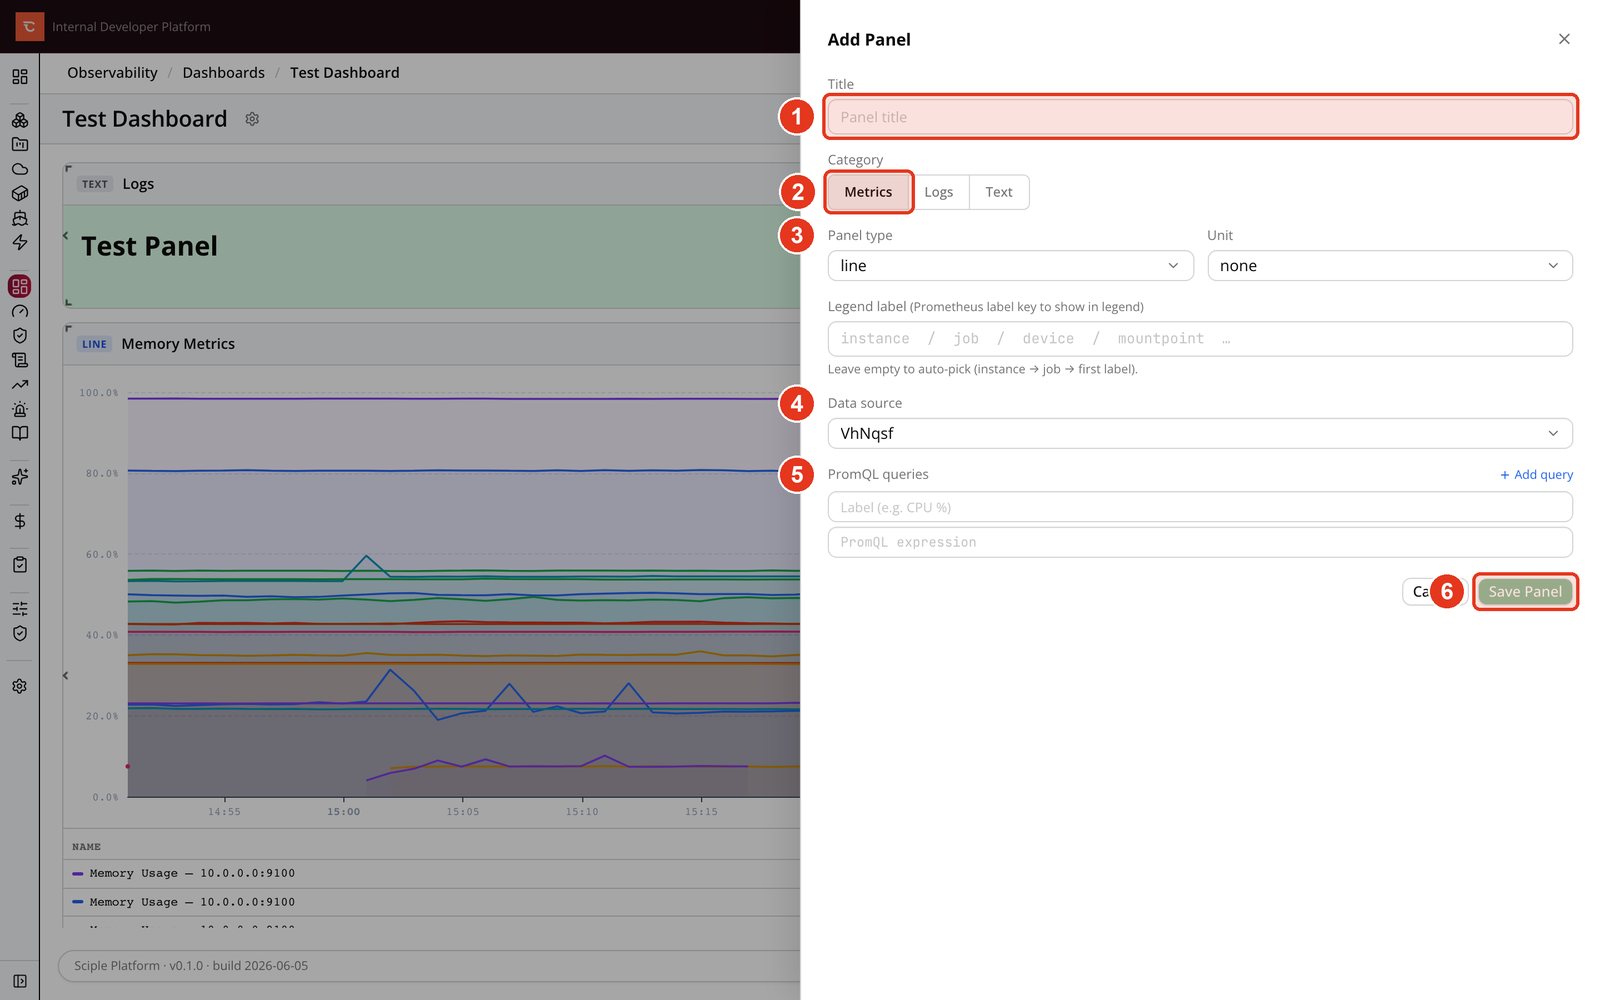Open the sliders controls sidebar icon

[20, 609]
